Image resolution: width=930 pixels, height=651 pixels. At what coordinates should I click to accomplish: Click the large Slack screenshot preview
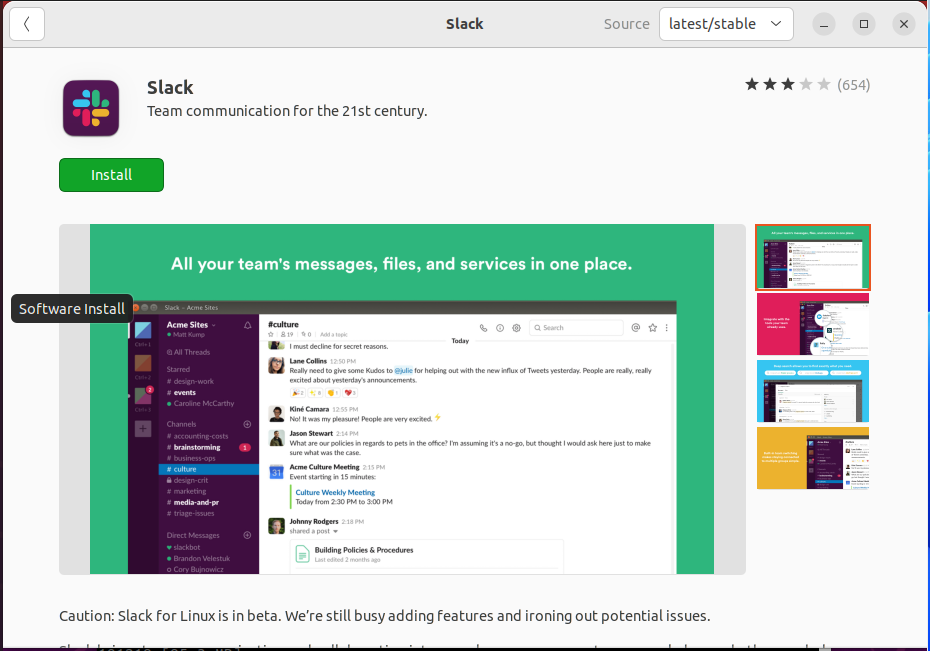tap(402, 399)
